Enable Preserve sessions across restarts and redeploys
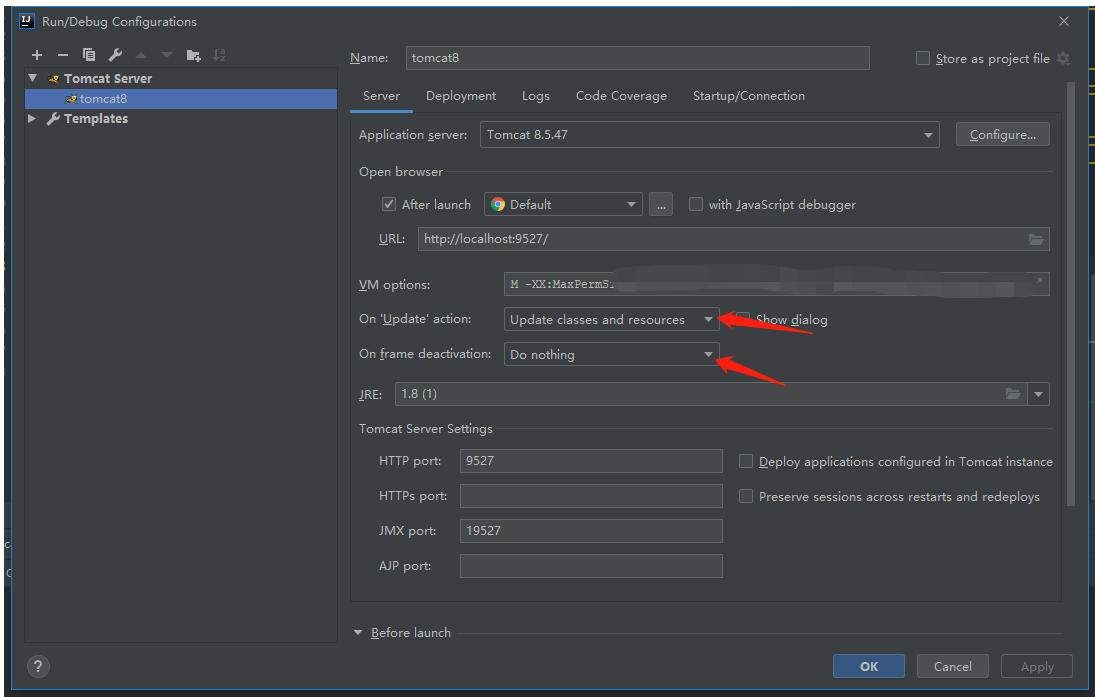This screenshot has width=1095, height=697. pyautogui.click(x=746, y=497)
